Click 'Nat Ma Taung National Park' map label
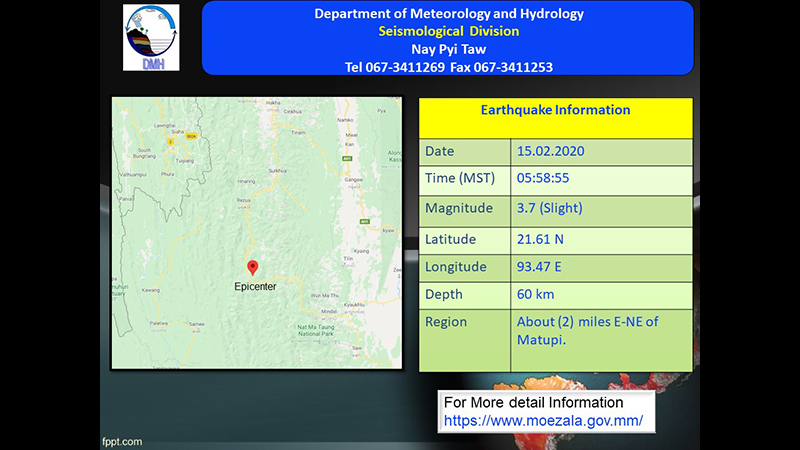The image size is (800, 450). coord(316,330)
